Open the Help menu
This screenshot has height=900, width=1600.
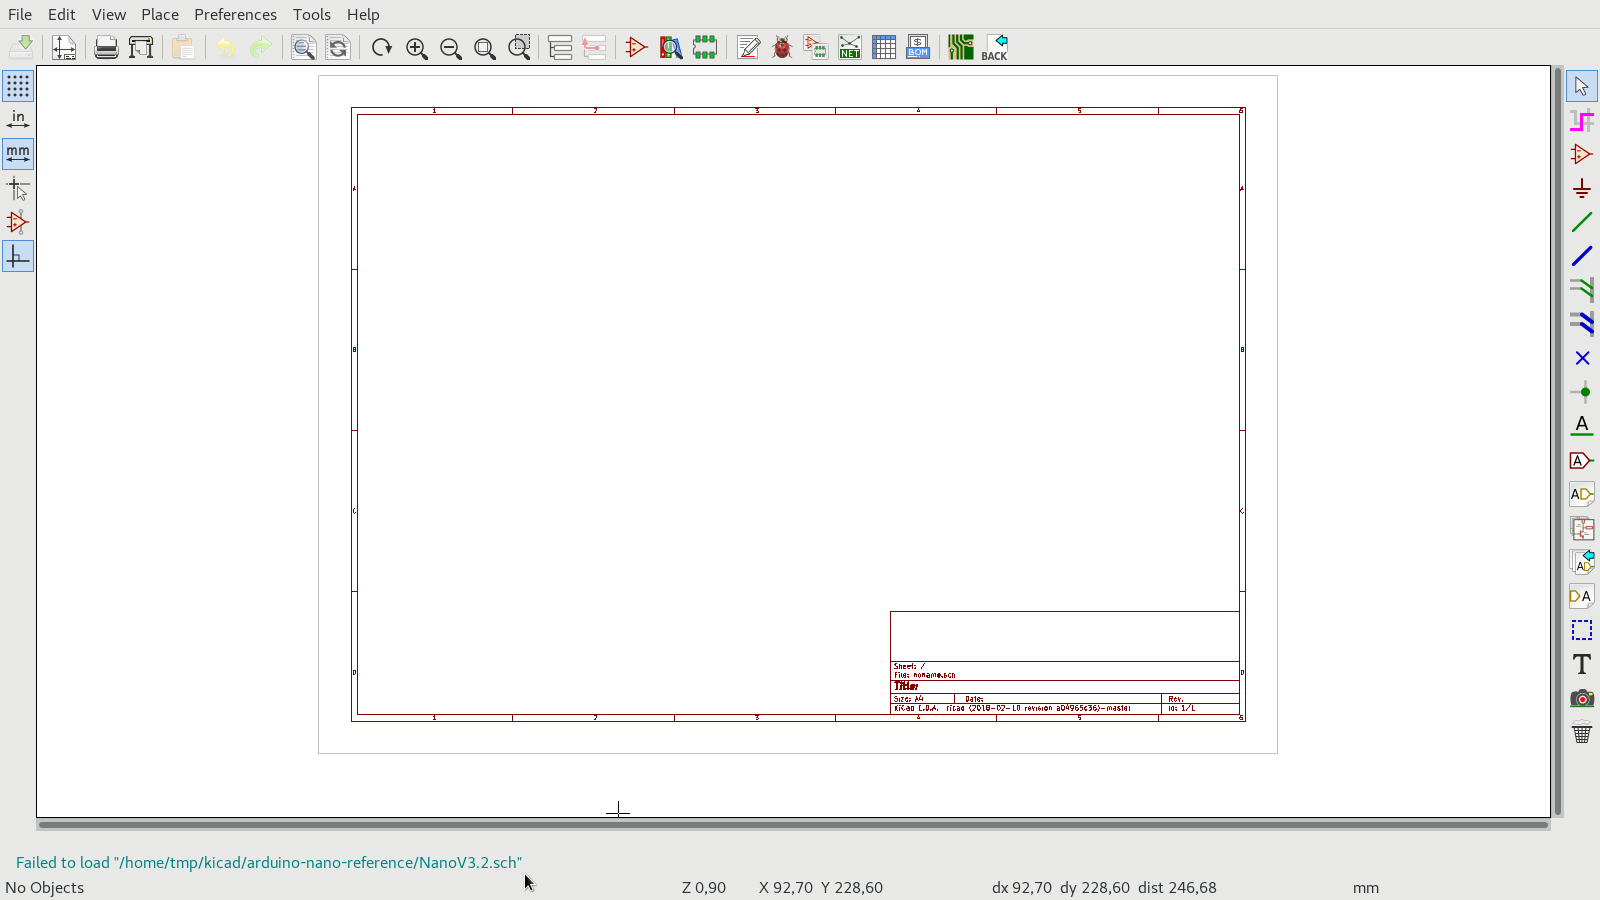(363, 14)
